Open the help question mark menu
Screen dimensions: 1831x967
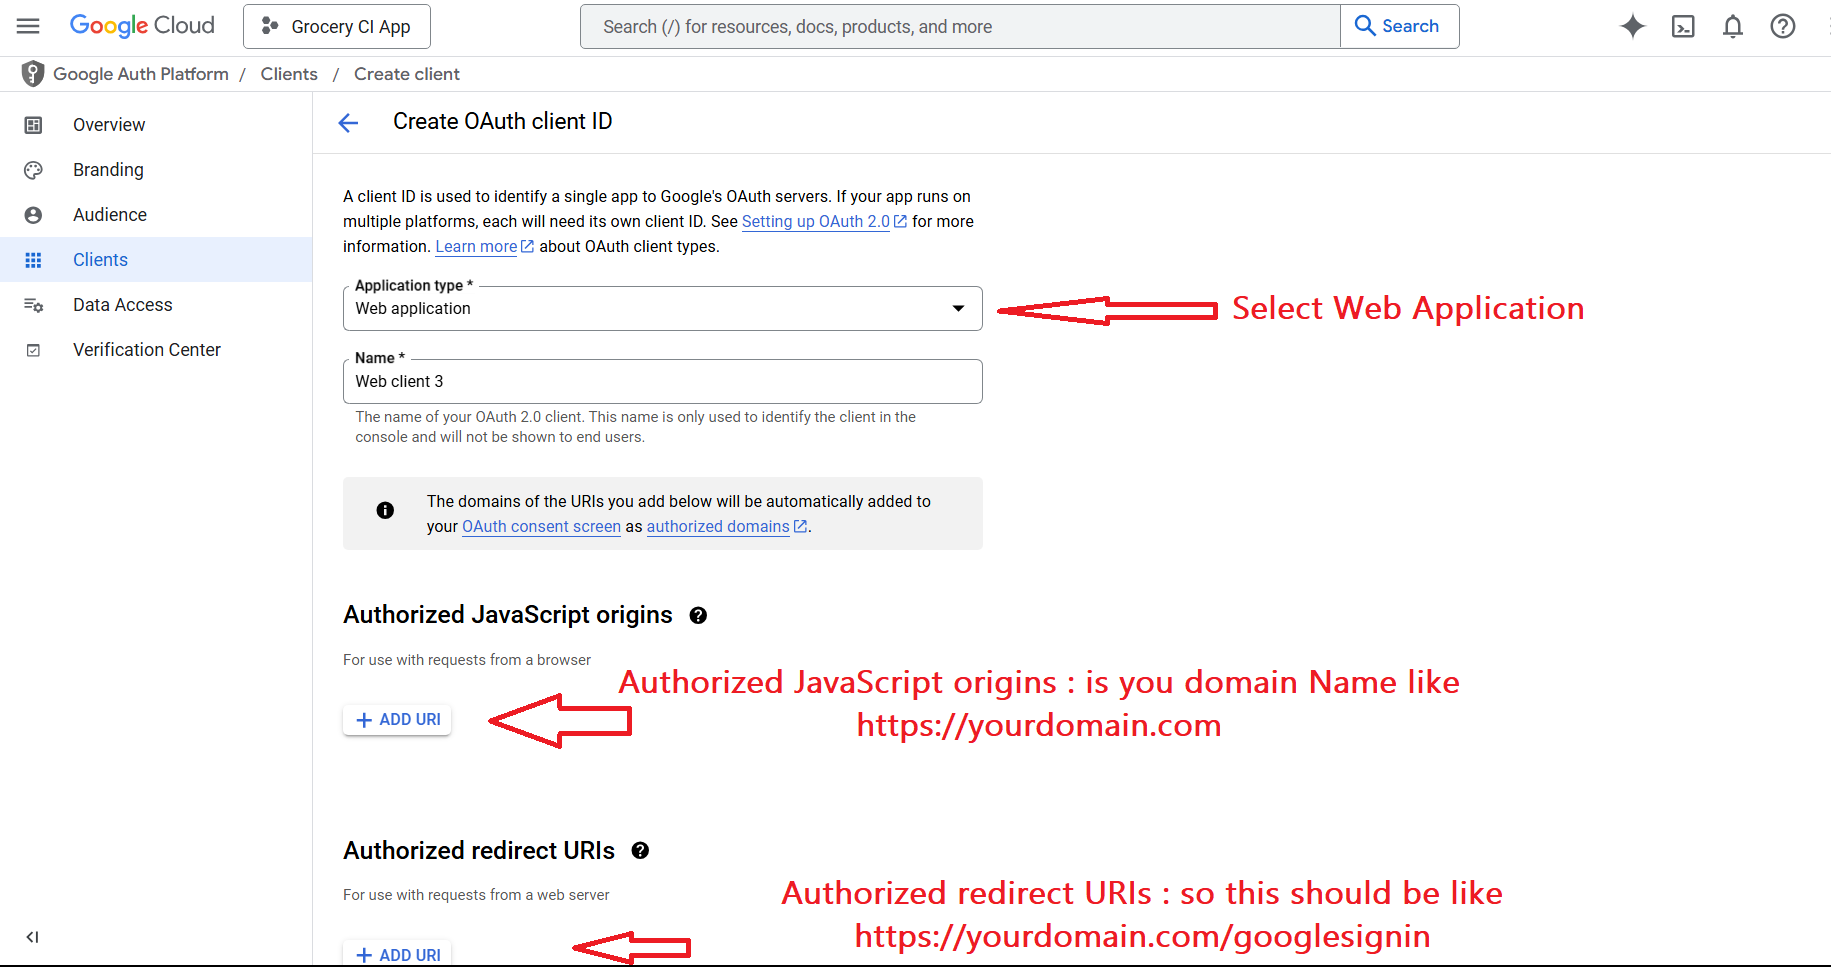tap(1783, 26)
